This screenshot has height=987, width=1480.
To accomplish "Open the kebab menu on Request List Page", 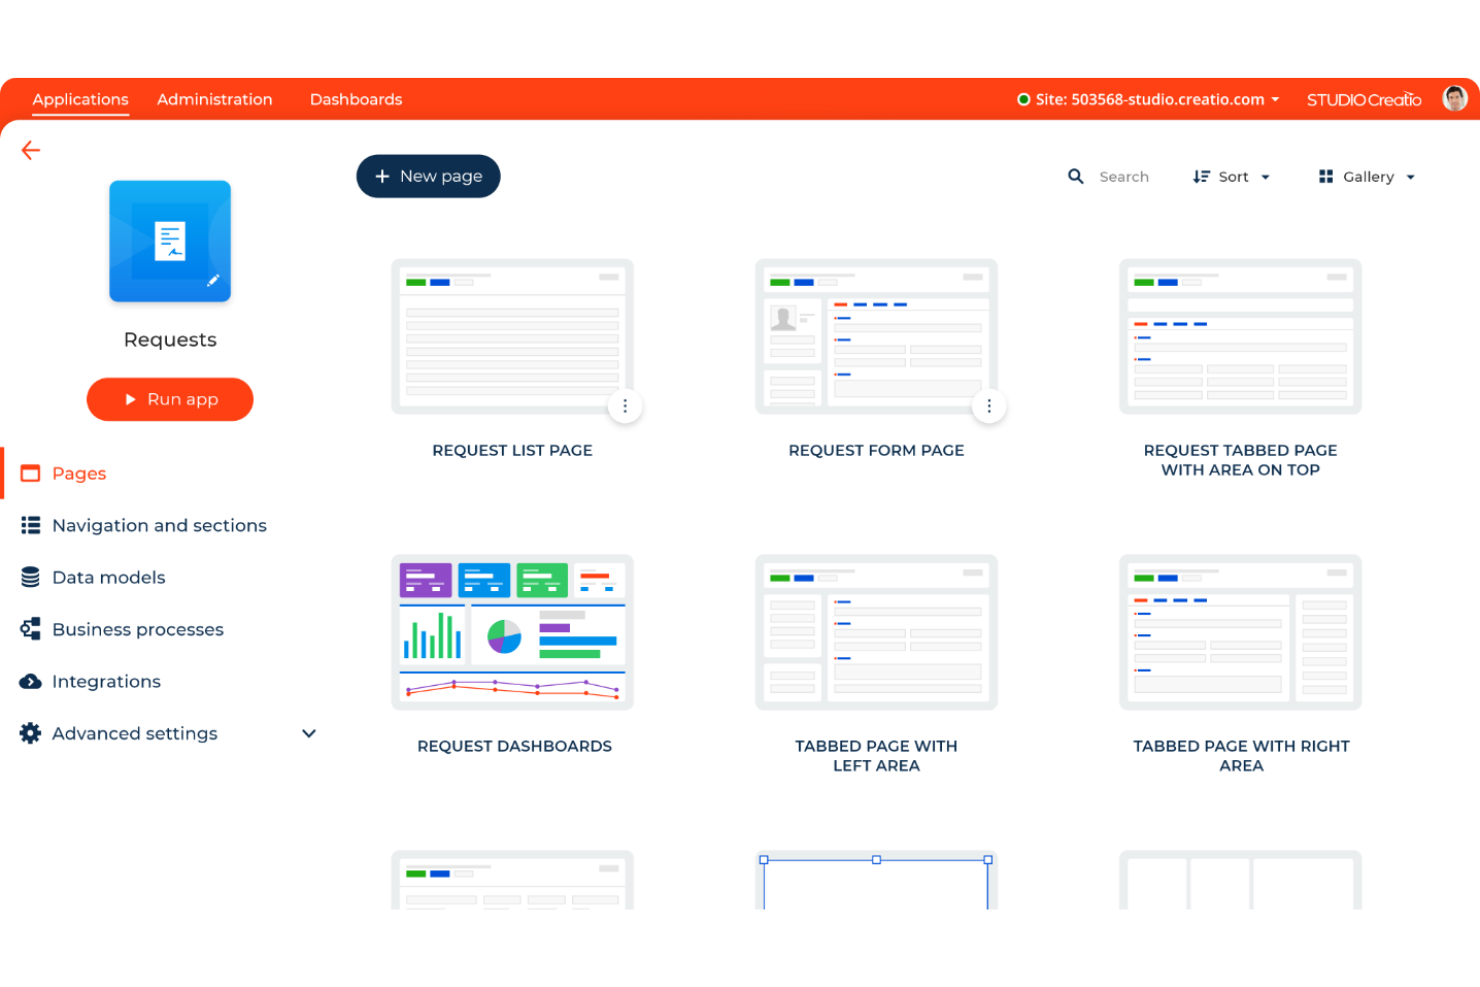I will (x=625, y=406).
